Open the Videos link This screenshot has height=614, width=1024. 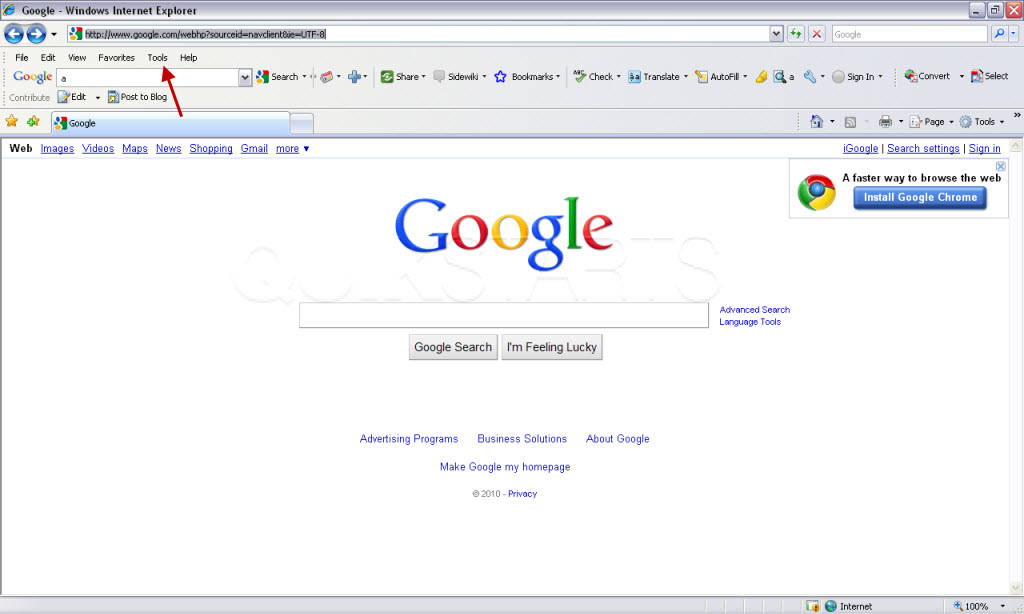(98, 148)
